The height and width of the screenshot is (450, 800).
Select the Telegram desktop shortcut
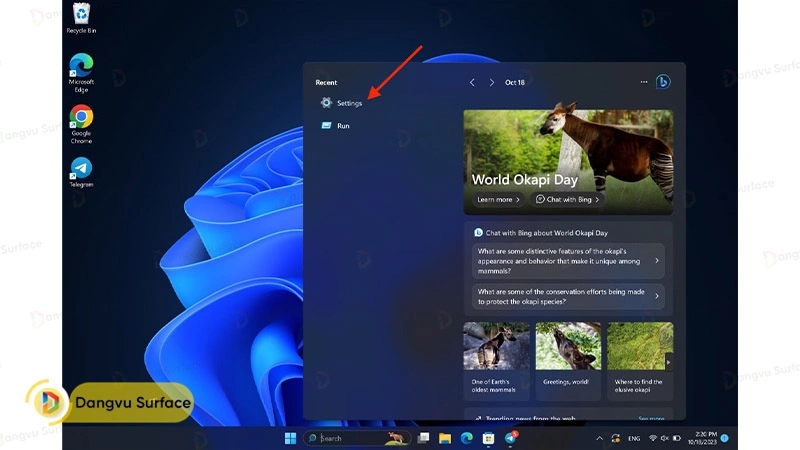(81, 172)
